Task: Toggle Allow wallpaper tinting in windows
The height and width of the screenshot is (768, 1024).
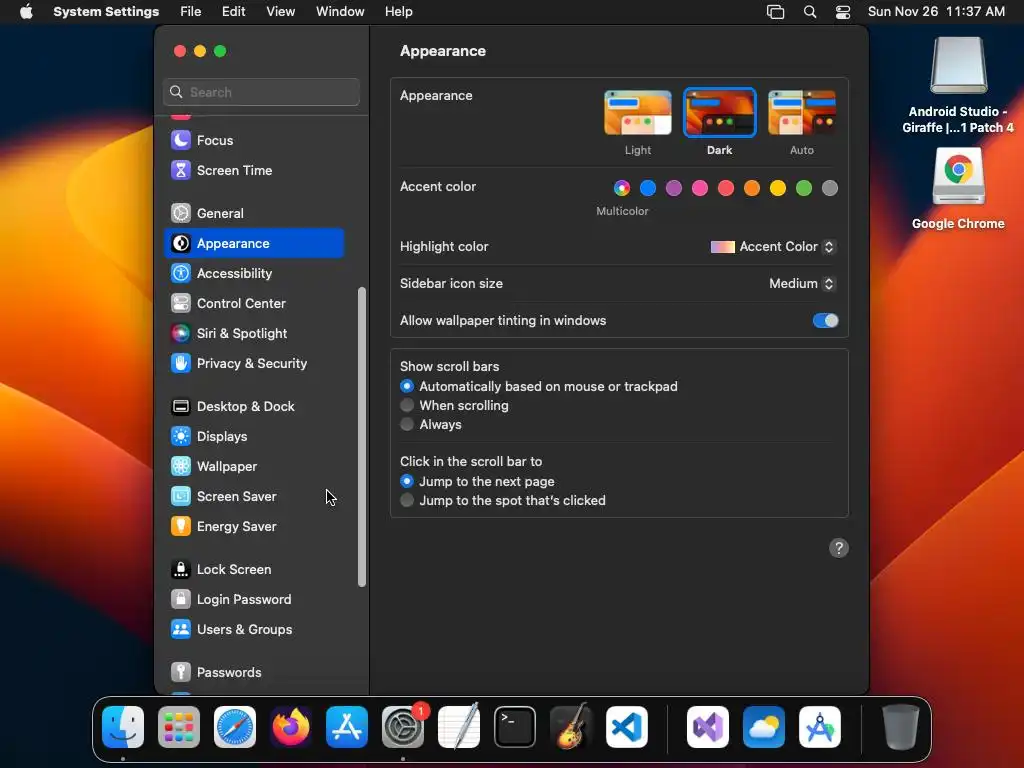Action: 825,321
